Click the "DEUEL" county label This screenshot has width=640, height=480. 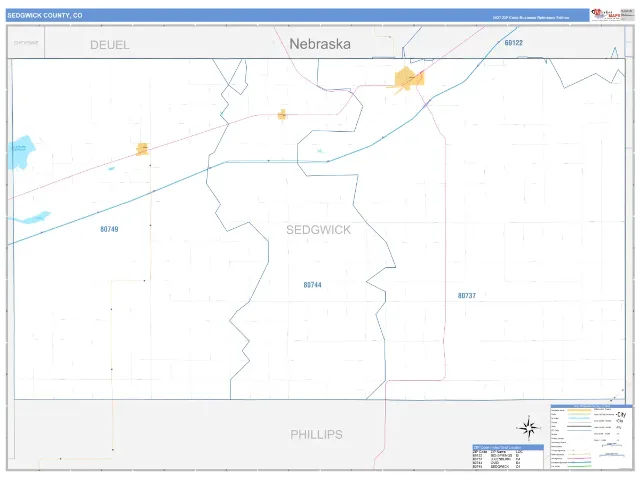tap(110, 45)
